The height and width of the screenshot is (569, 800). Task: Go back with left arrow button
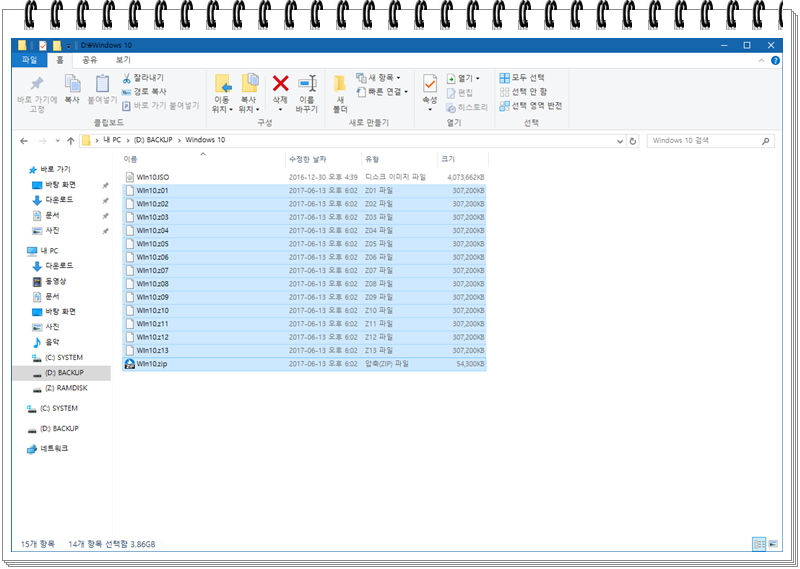pyautogui.click(x=24, y=141)
